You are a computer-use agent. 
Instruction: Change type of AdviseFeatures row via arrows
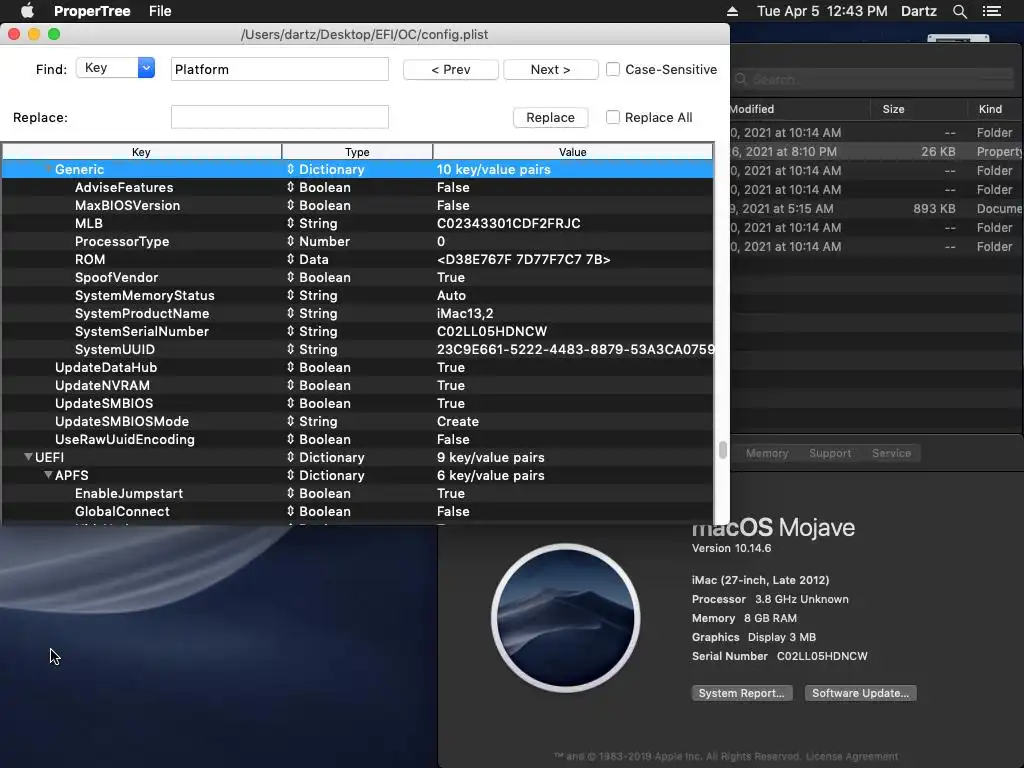(x=291, y=187)
